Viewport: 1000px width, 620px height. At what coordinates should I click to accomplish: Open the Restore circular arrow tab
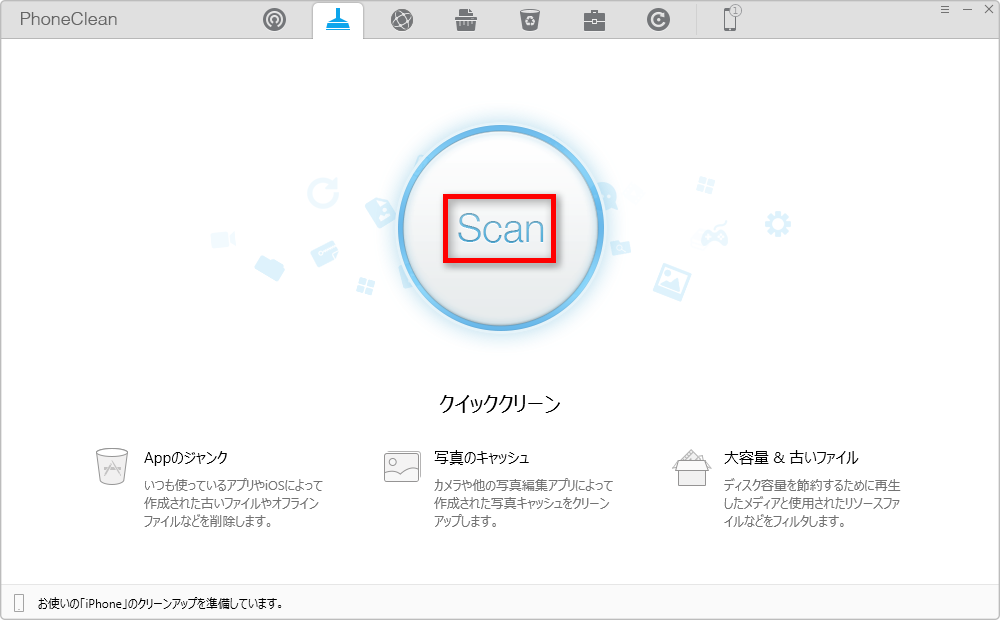pos(658,20)
